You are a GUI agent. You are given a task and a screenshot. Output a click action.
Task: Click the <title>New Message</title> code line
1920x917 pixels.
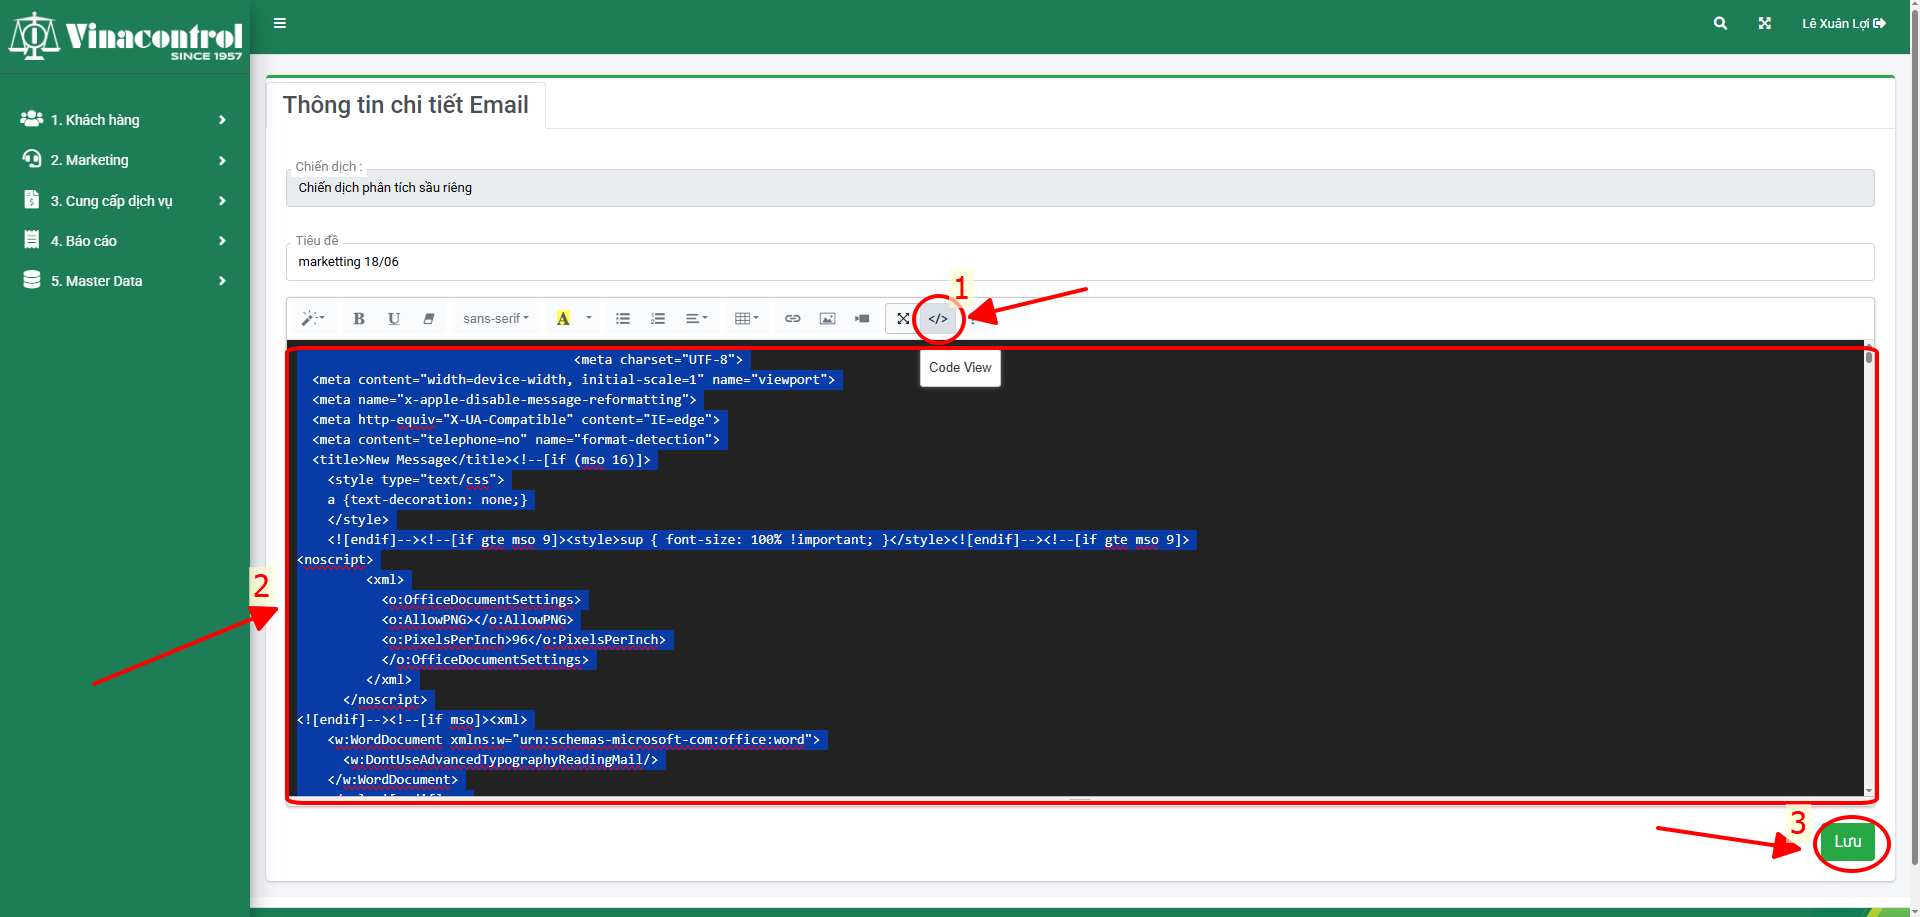(481, 460)
